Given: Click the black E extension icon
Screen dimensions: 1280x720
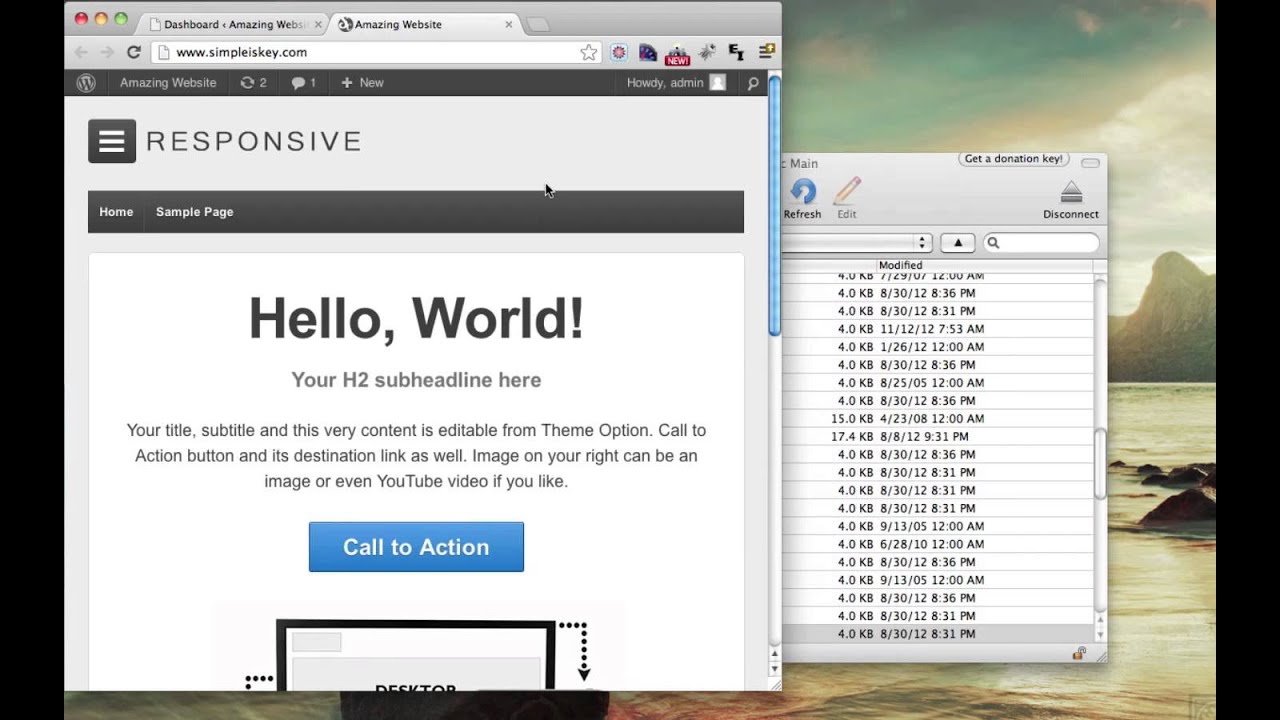Looking at the screenshot, I should (x=737, y=52).
